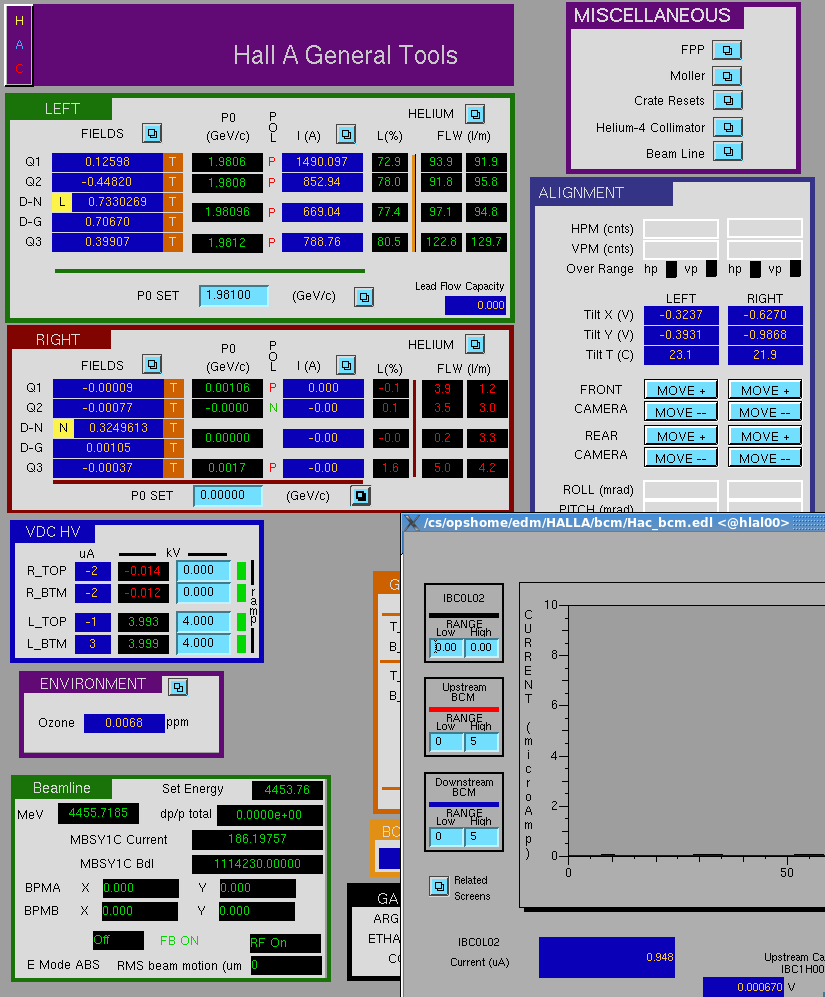Click the BCM window title bar path
Viewport: 825px width, 997px height.
606,523
